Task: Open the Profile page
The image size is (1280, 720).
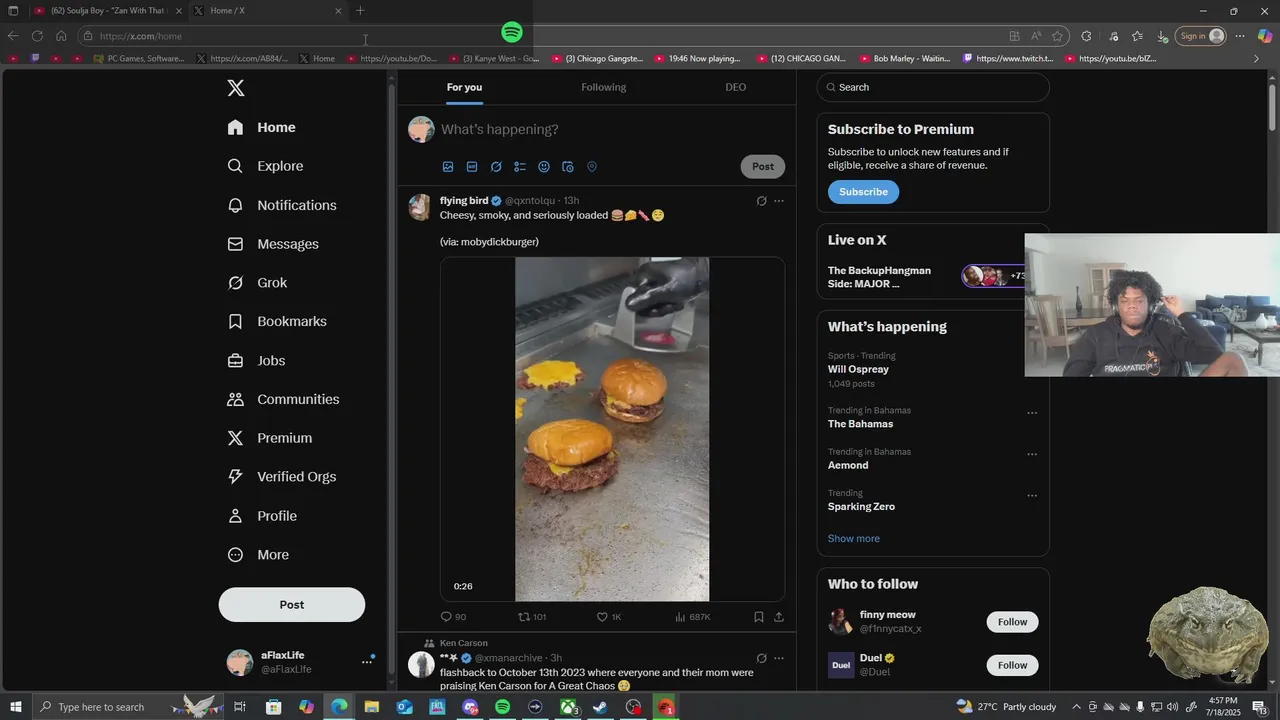Action: pos(262,516)
